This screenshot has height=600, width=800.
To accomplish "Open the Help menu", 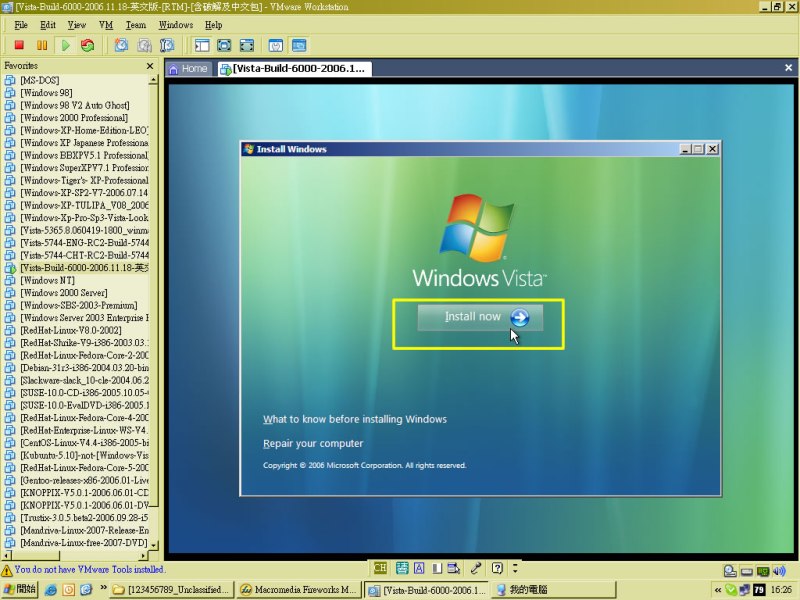I will (x=213, y=25).
